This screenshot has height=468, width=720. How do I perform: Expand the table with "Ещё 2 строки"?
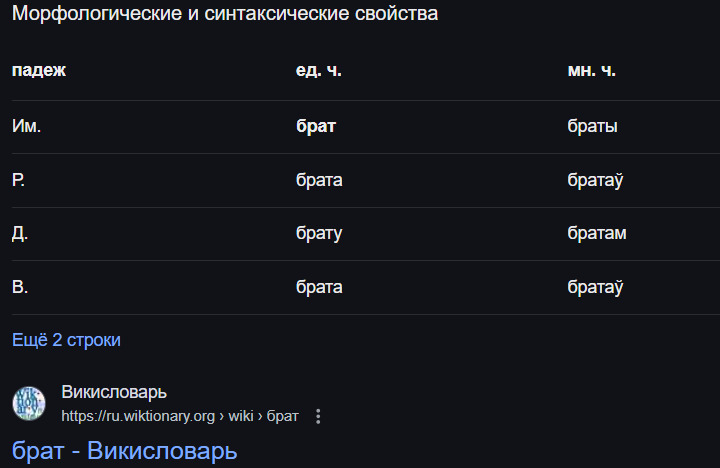click(x=66, y=340)
